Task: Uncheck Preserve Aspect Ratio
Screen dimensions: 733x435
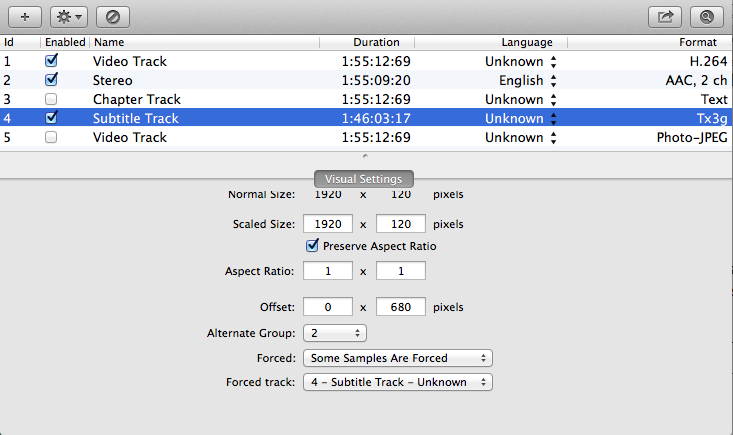Action: 312,245
